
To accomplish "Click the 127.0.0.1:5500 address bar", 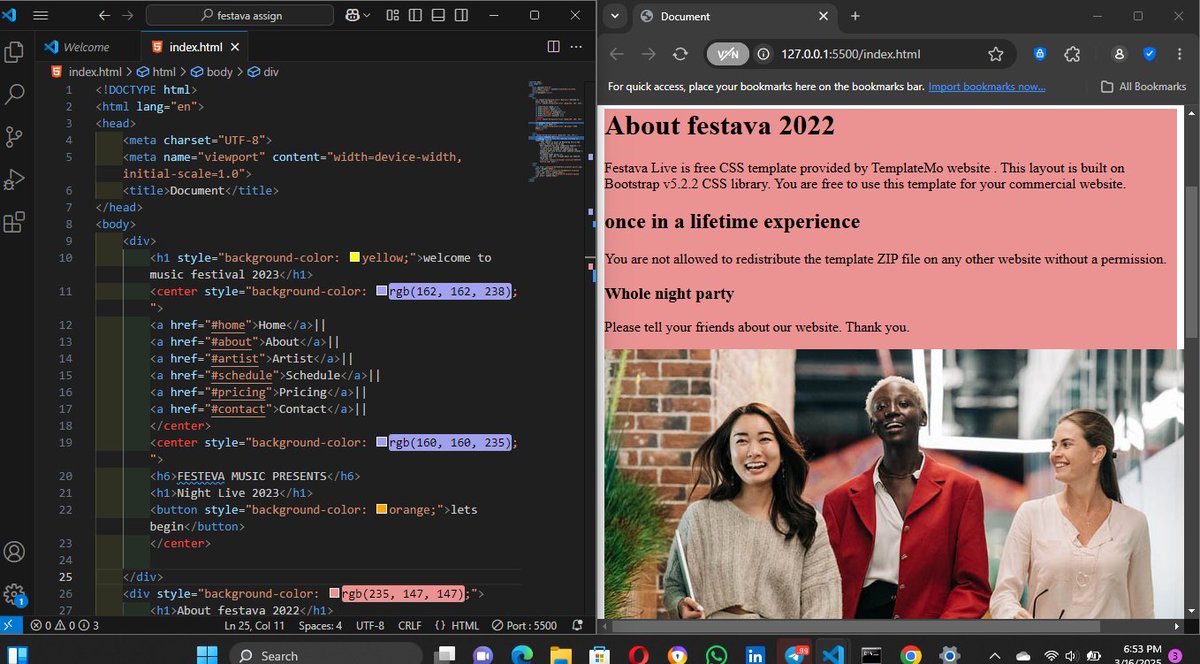I will pyautogui.click(x=860, y=54).
